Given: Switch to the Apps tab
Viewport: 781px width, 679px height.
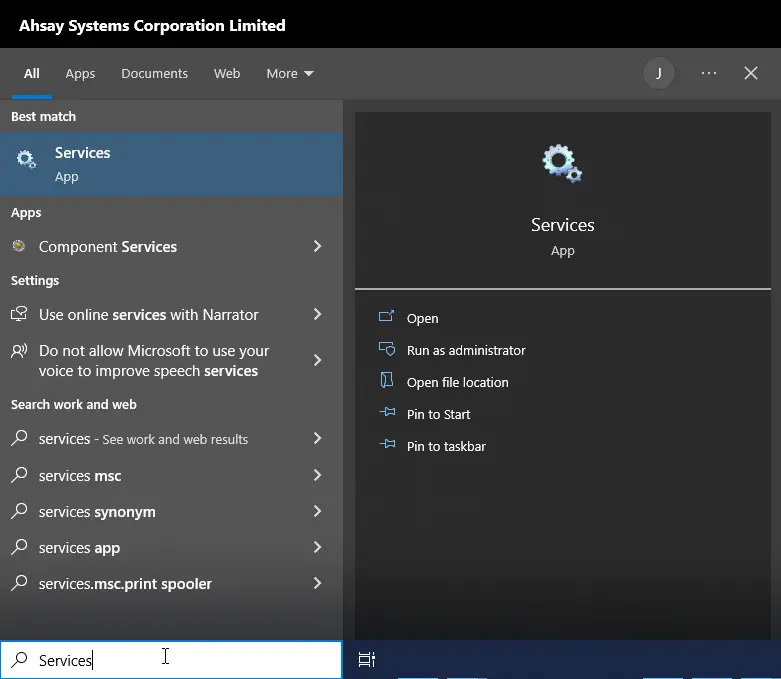Looking at the screenshot, I should click(x=80, y=73).
